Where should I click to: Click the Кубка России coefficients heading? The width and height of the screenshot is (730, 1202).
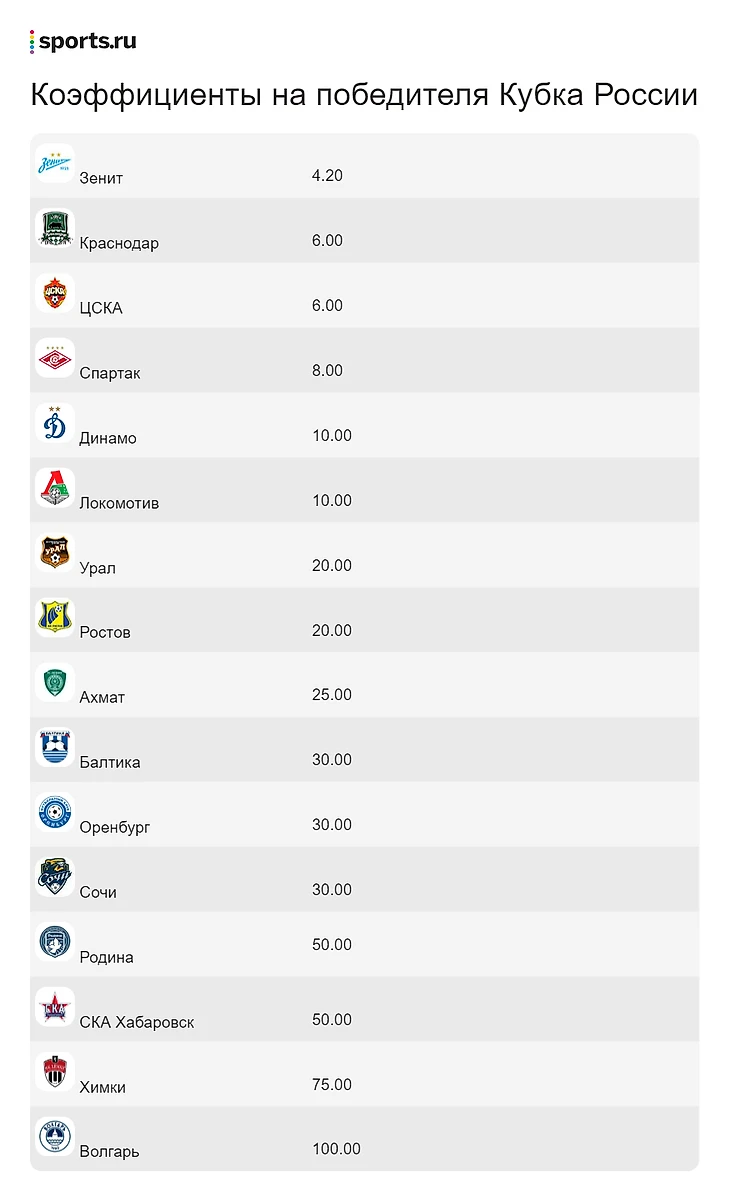pos(364,96)
